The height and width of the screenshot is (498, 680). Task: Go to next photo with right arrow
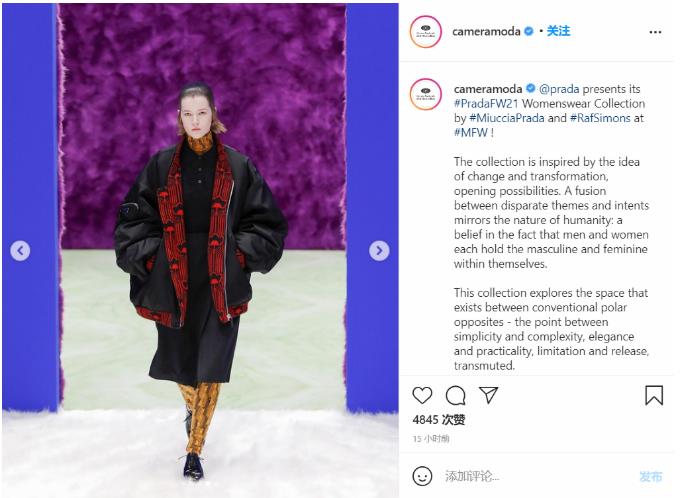click(379, 251)
